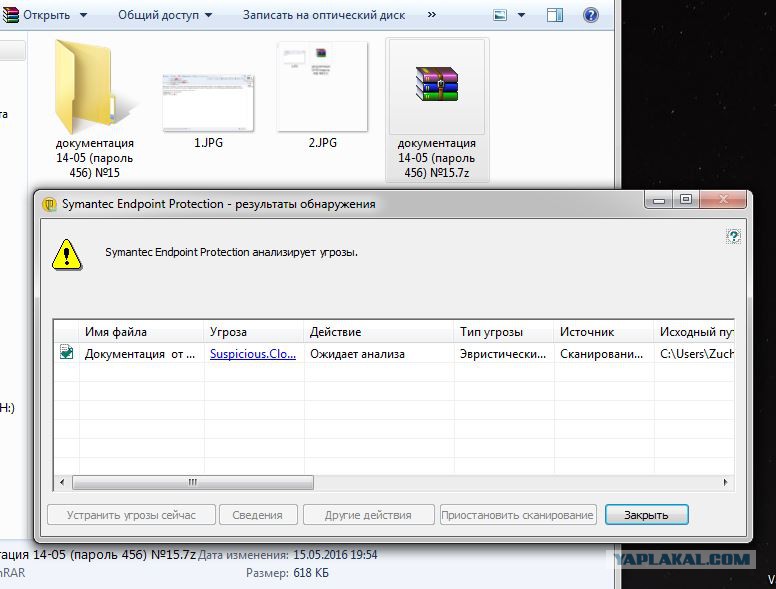Maximize the Symantec results window

pyautogui.click(x=686, y=199)
